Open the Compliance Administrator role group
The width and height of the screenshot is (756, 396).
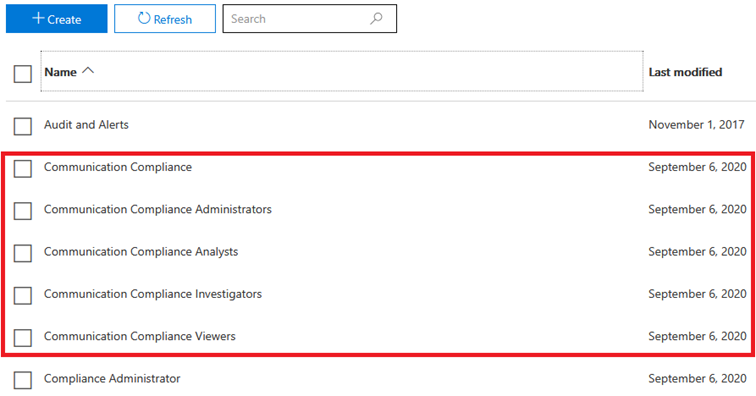coord(112,379)
